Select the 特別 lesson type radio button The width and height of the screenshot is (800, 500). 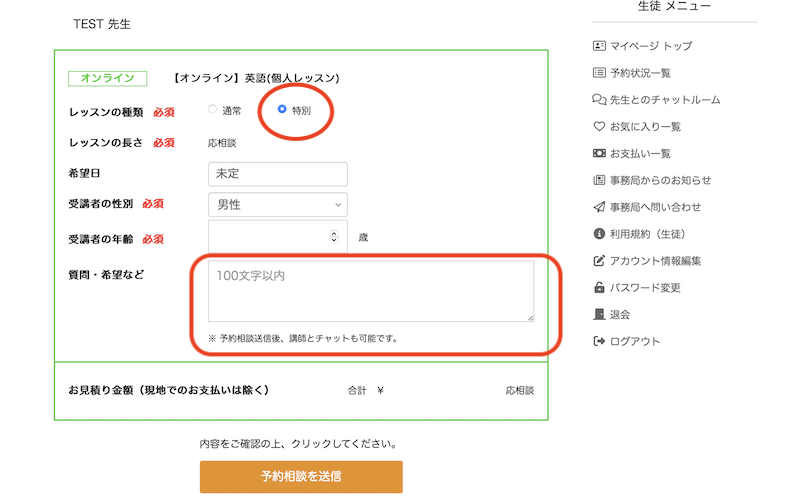(x=282, y=109)
